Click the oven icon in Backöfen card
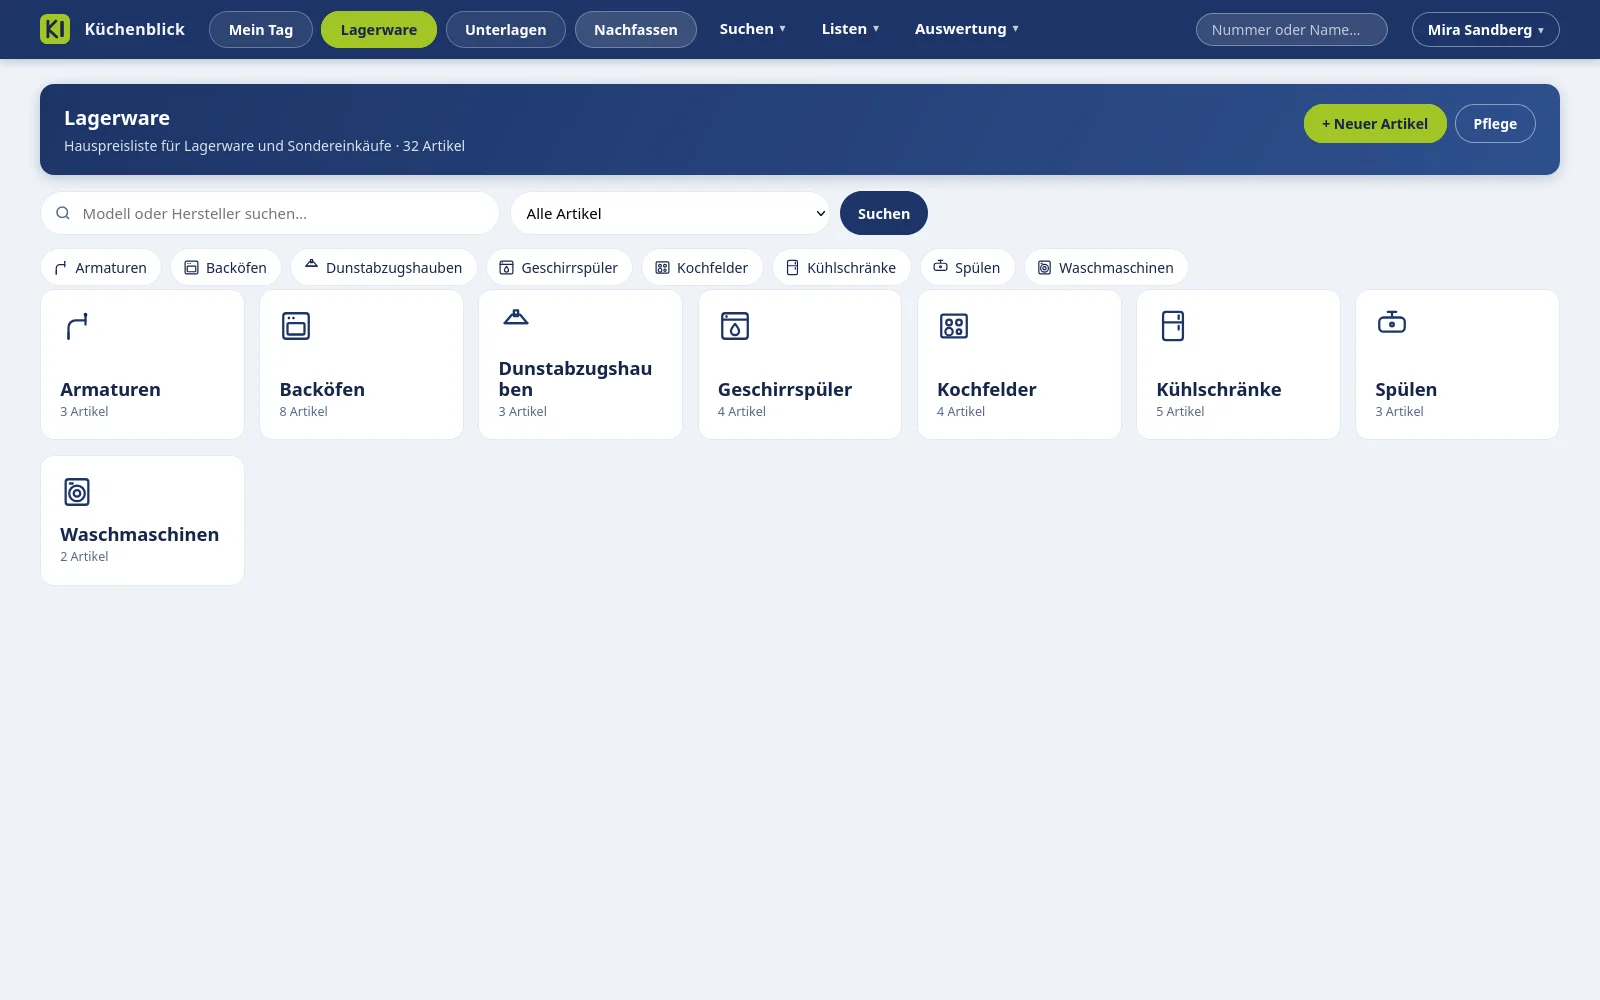This screenshot has height=1000, width=1600. (296, 326)
